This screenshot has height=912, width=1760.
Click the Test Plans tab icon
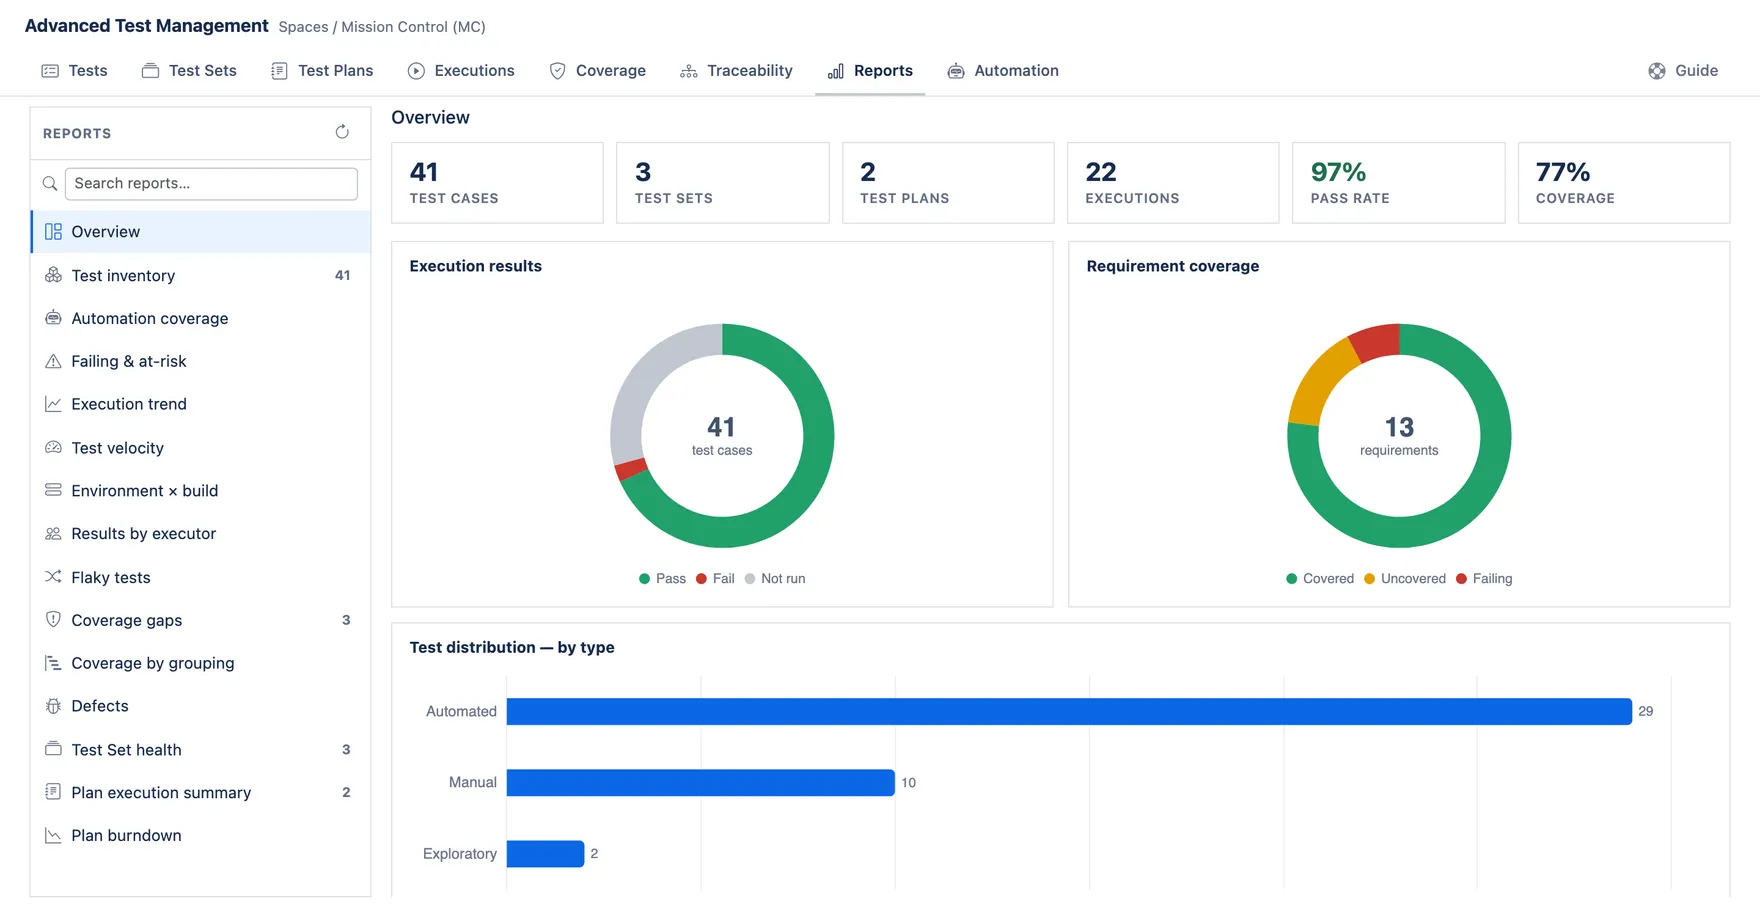[279, 71]
